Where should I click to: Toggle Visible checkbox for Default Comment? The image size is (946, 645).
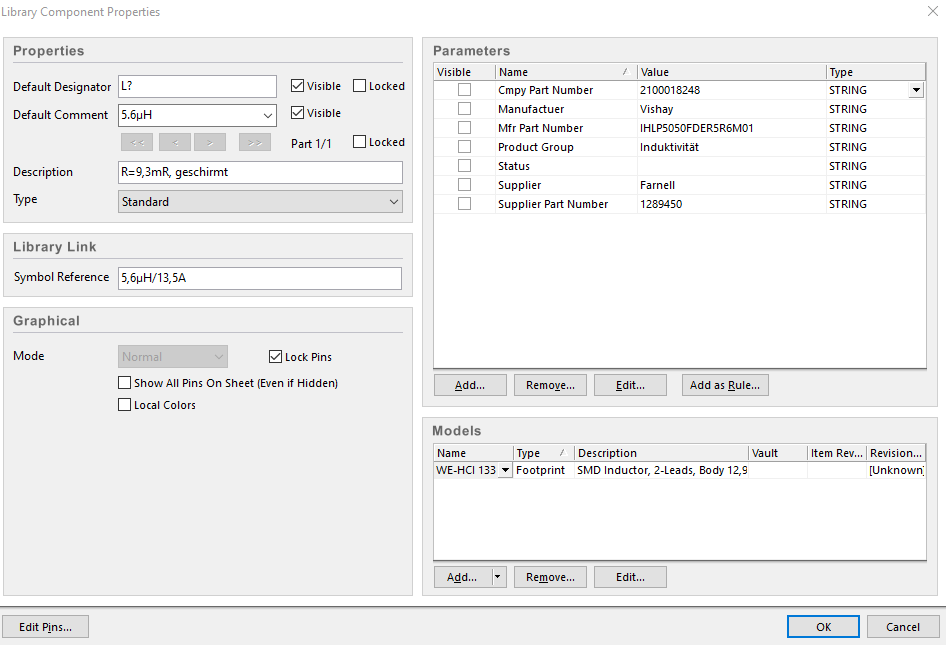tap(297, 112)
